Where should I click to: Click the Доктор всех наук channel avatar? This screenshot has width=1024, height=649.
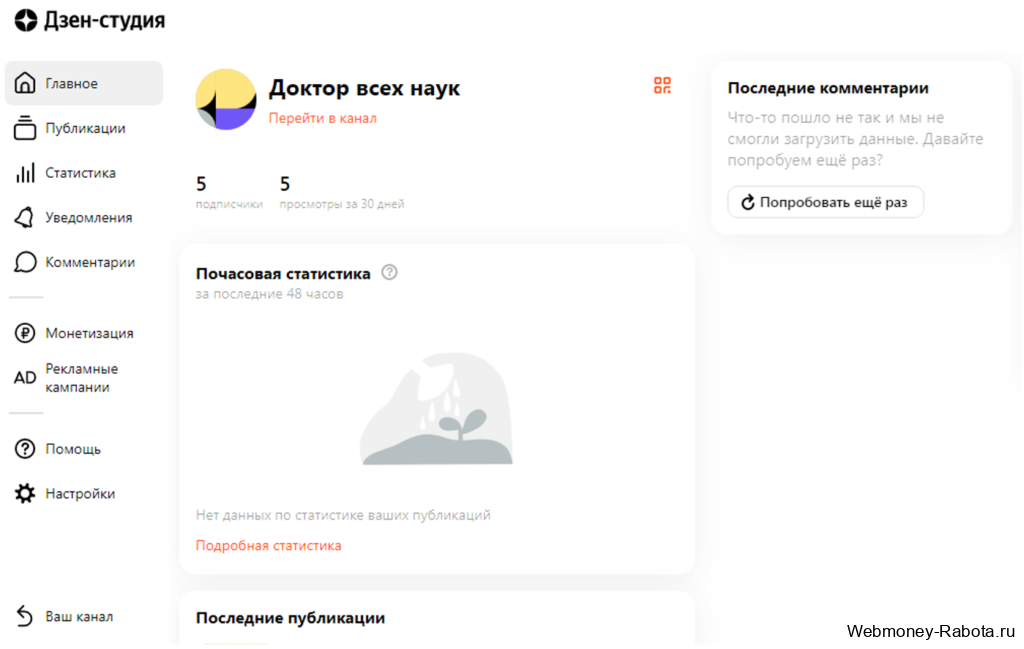tap(226, 99)
